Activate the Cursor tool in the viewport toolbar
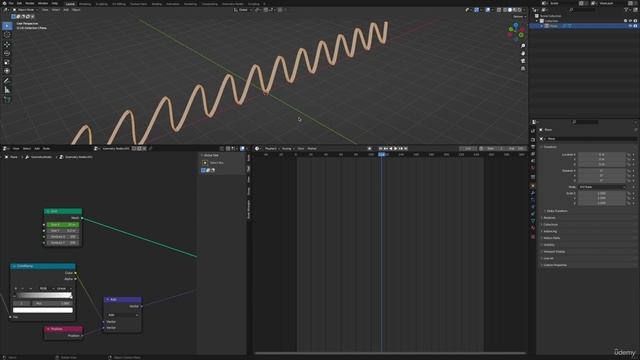The width and height of the screenshot is (640, 360). (7, 35)
